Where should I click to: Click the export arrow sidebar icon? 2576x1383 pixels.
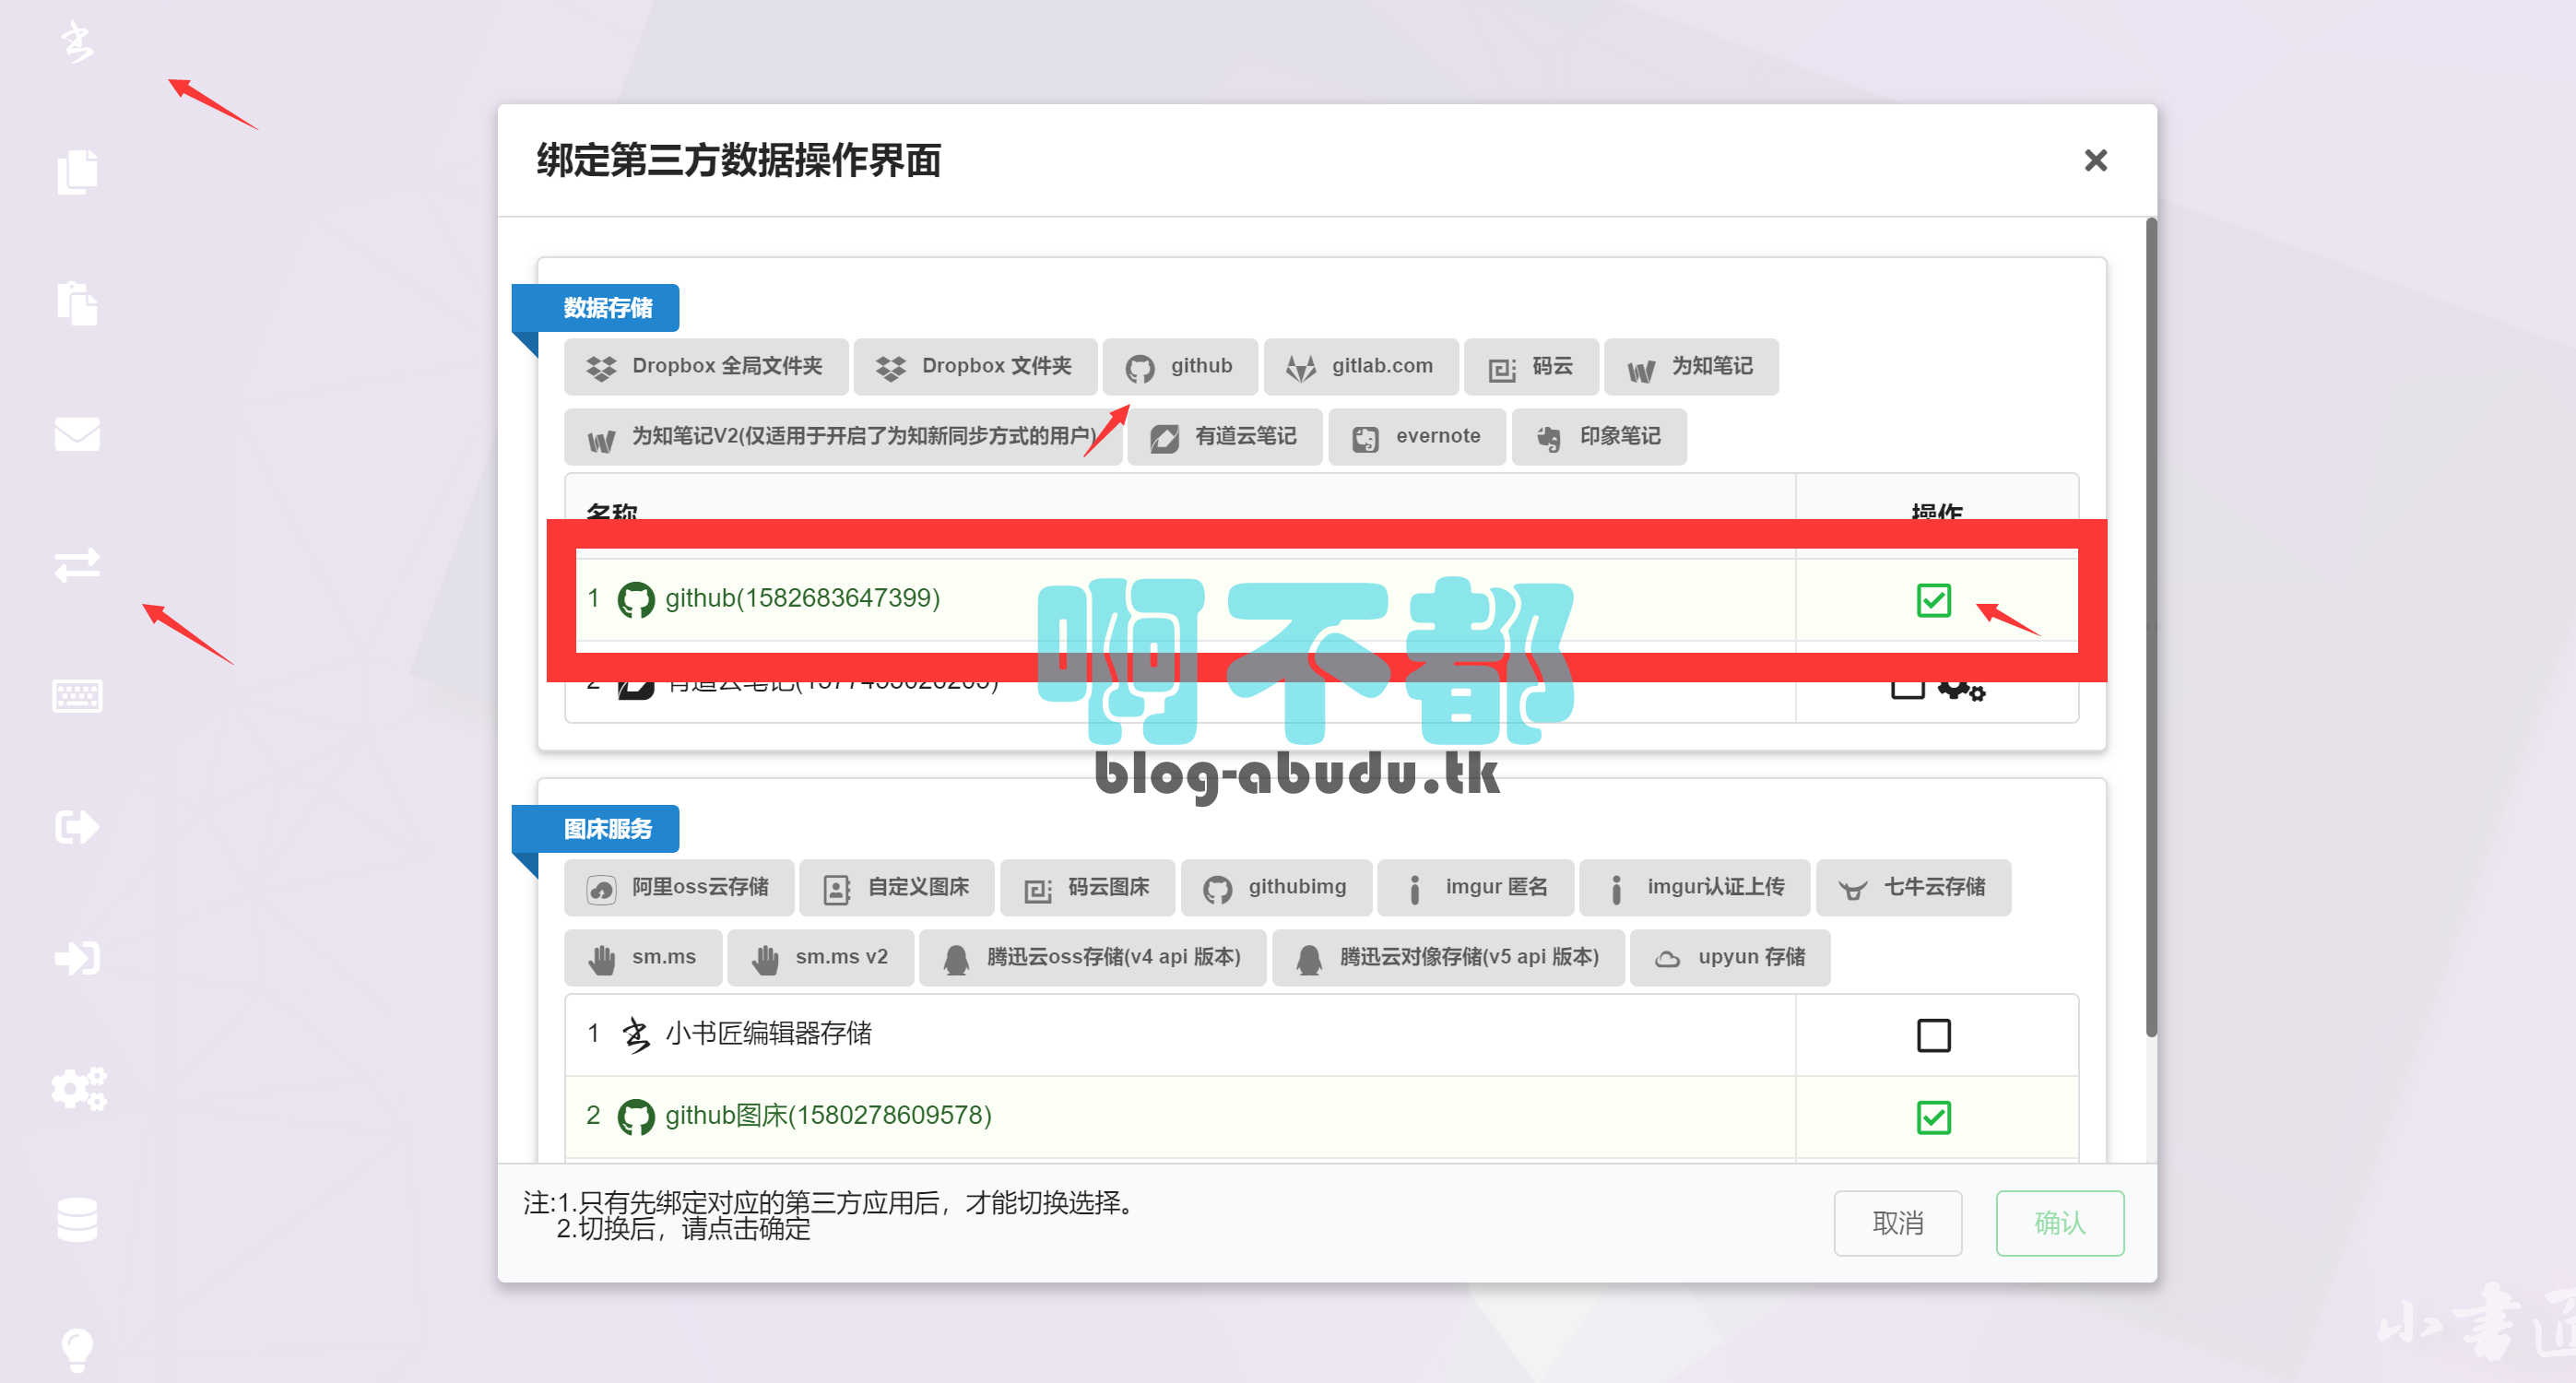pyautogui.click(x=77, y=827)
